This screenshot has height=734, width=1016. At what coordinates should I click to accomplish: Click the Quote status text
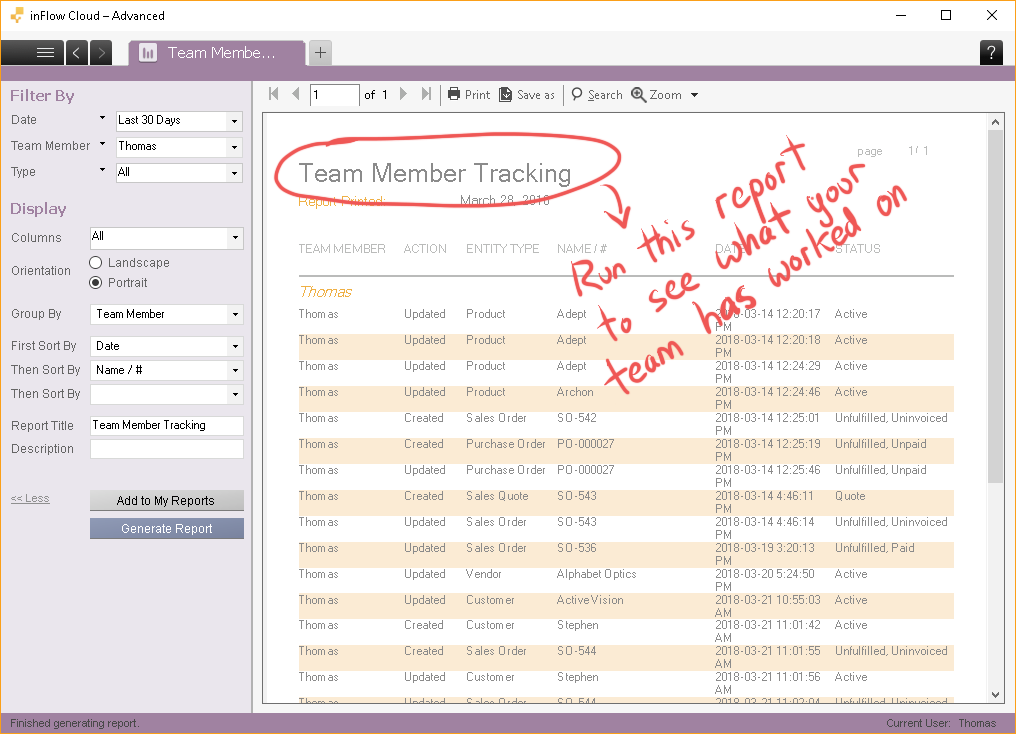pos(849,496)
